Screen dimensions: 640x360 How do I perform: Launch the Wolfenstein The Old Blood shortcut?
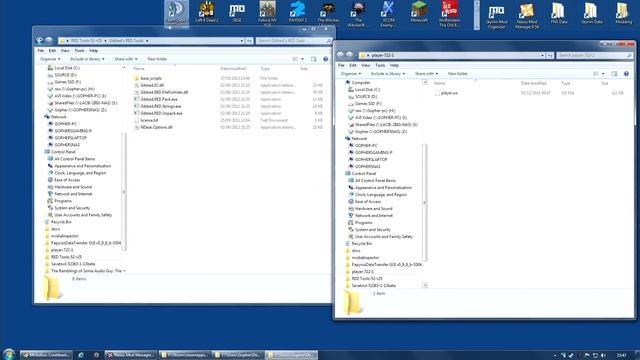click(x=449, y=13)
